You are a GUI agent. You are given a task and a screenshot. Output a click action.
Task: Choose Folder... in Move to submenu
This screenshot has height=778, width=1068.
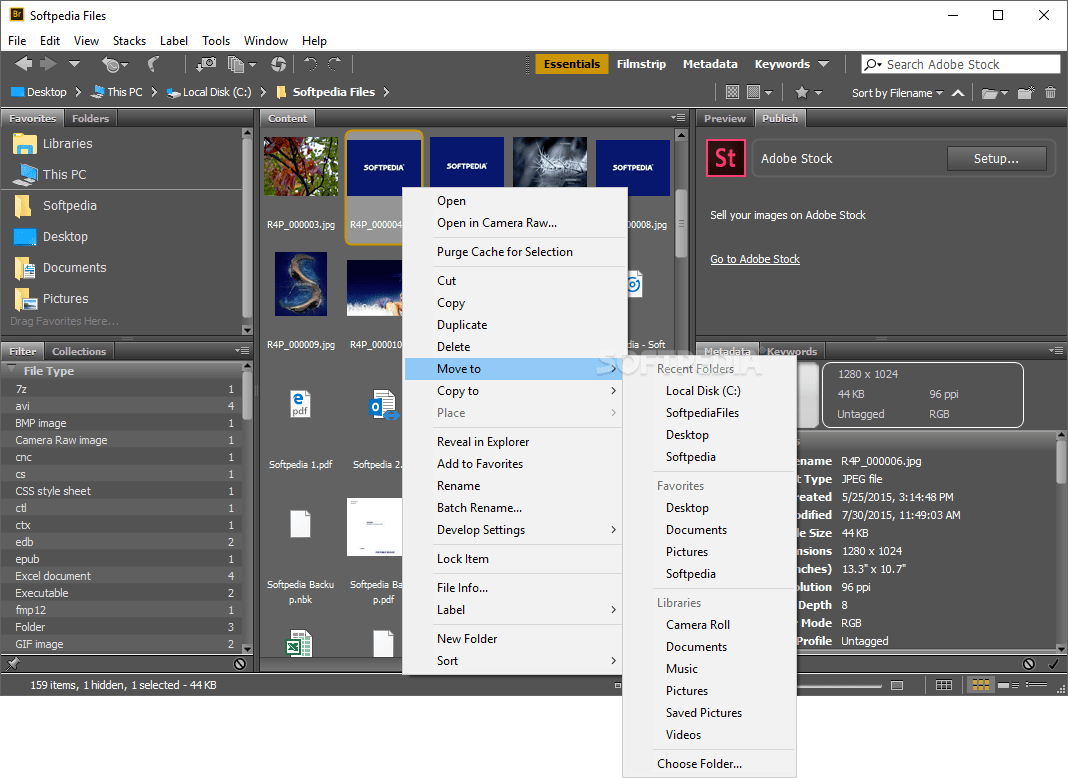click(x=700, y=764)
